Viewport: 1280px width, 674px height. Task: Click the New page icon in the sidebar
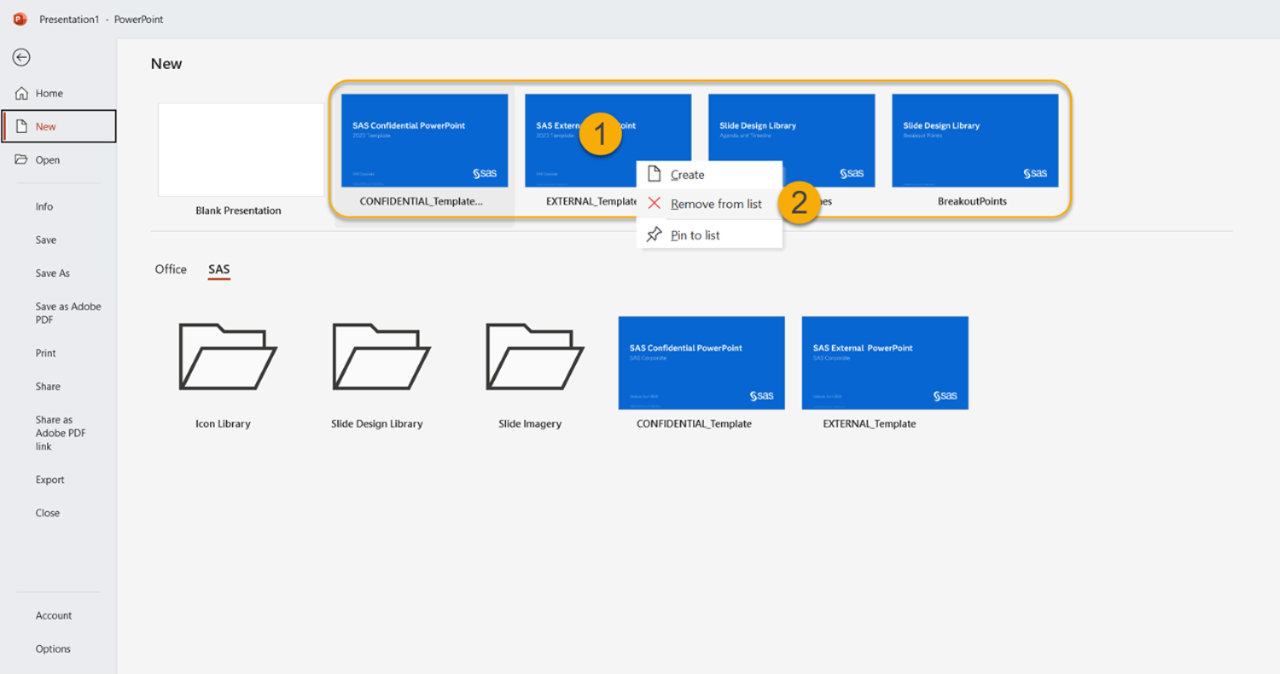(x=21, y=126)
